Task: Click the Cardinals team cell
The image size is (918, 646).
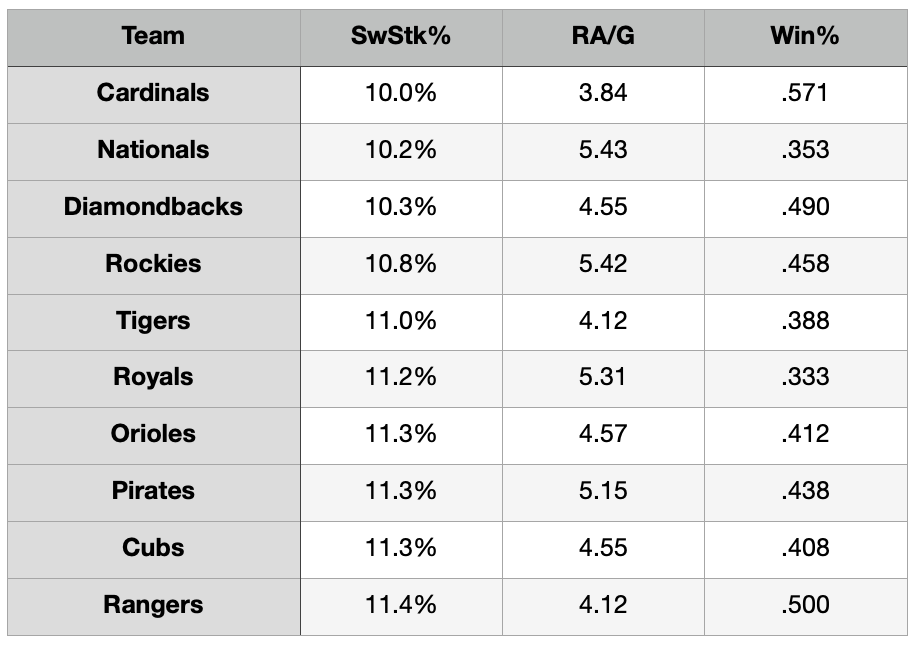Action: click(153, 93)
